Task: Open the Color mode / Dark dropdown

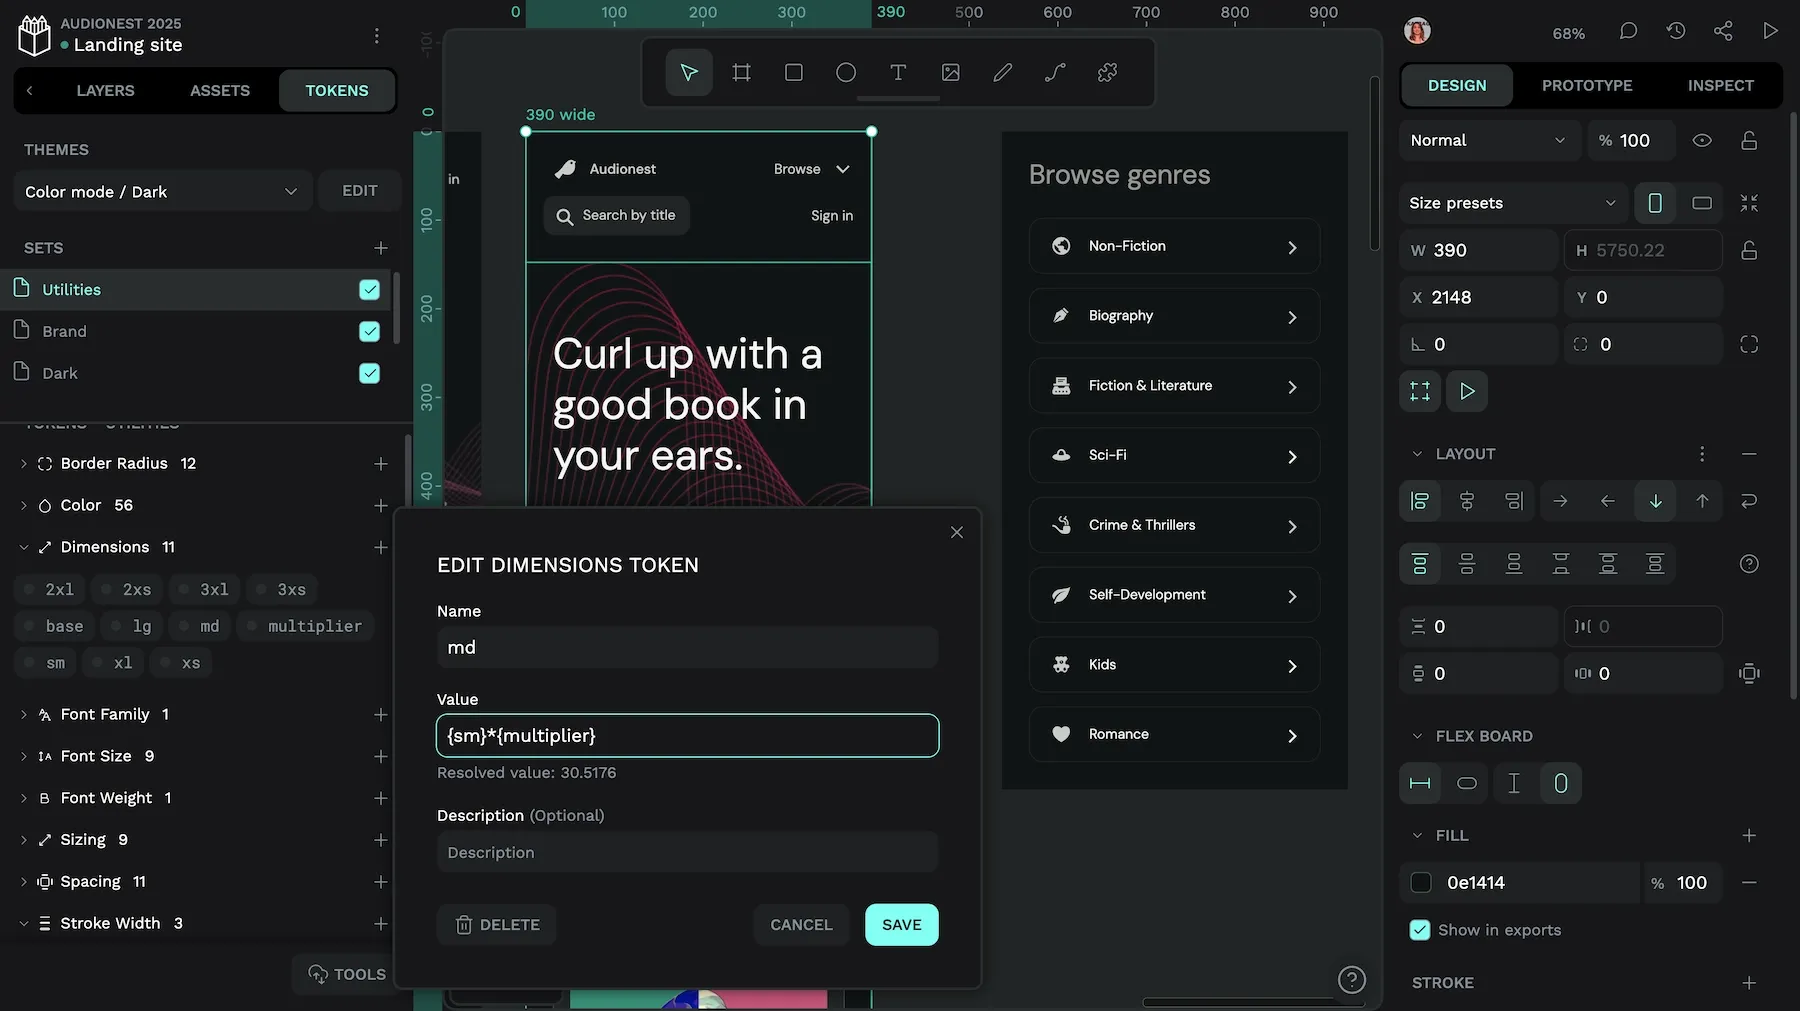Action: click(x=162, y=191)
